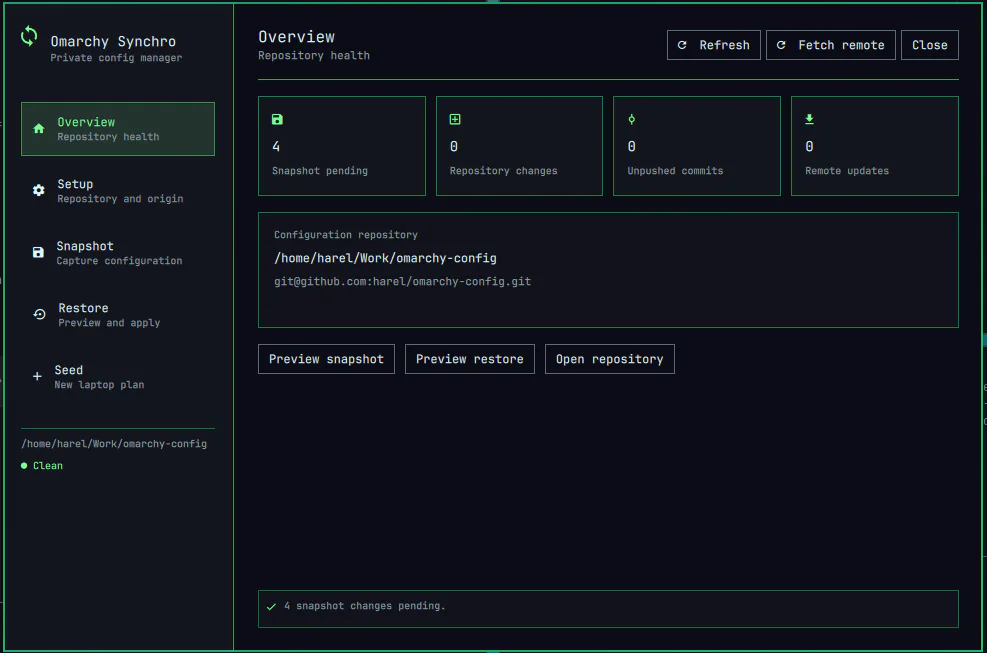Screen dimensions: 987x653
Task: Click the download icon in Remote updates card
Action: pyautogui.click(x=809, y=119)
